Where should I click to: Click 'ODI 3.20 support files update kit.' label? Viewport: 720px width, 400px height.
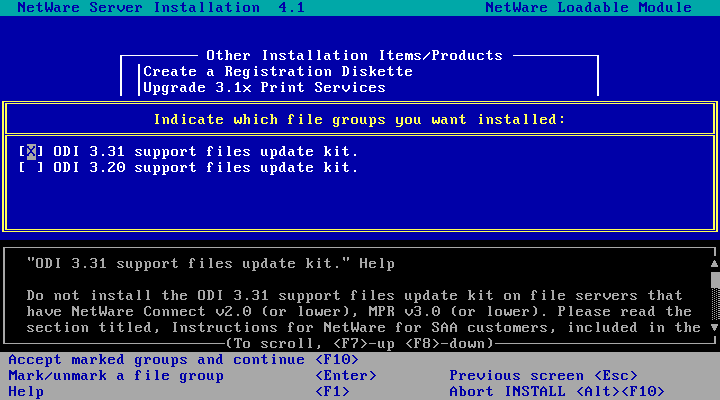(x=206, y=168)
